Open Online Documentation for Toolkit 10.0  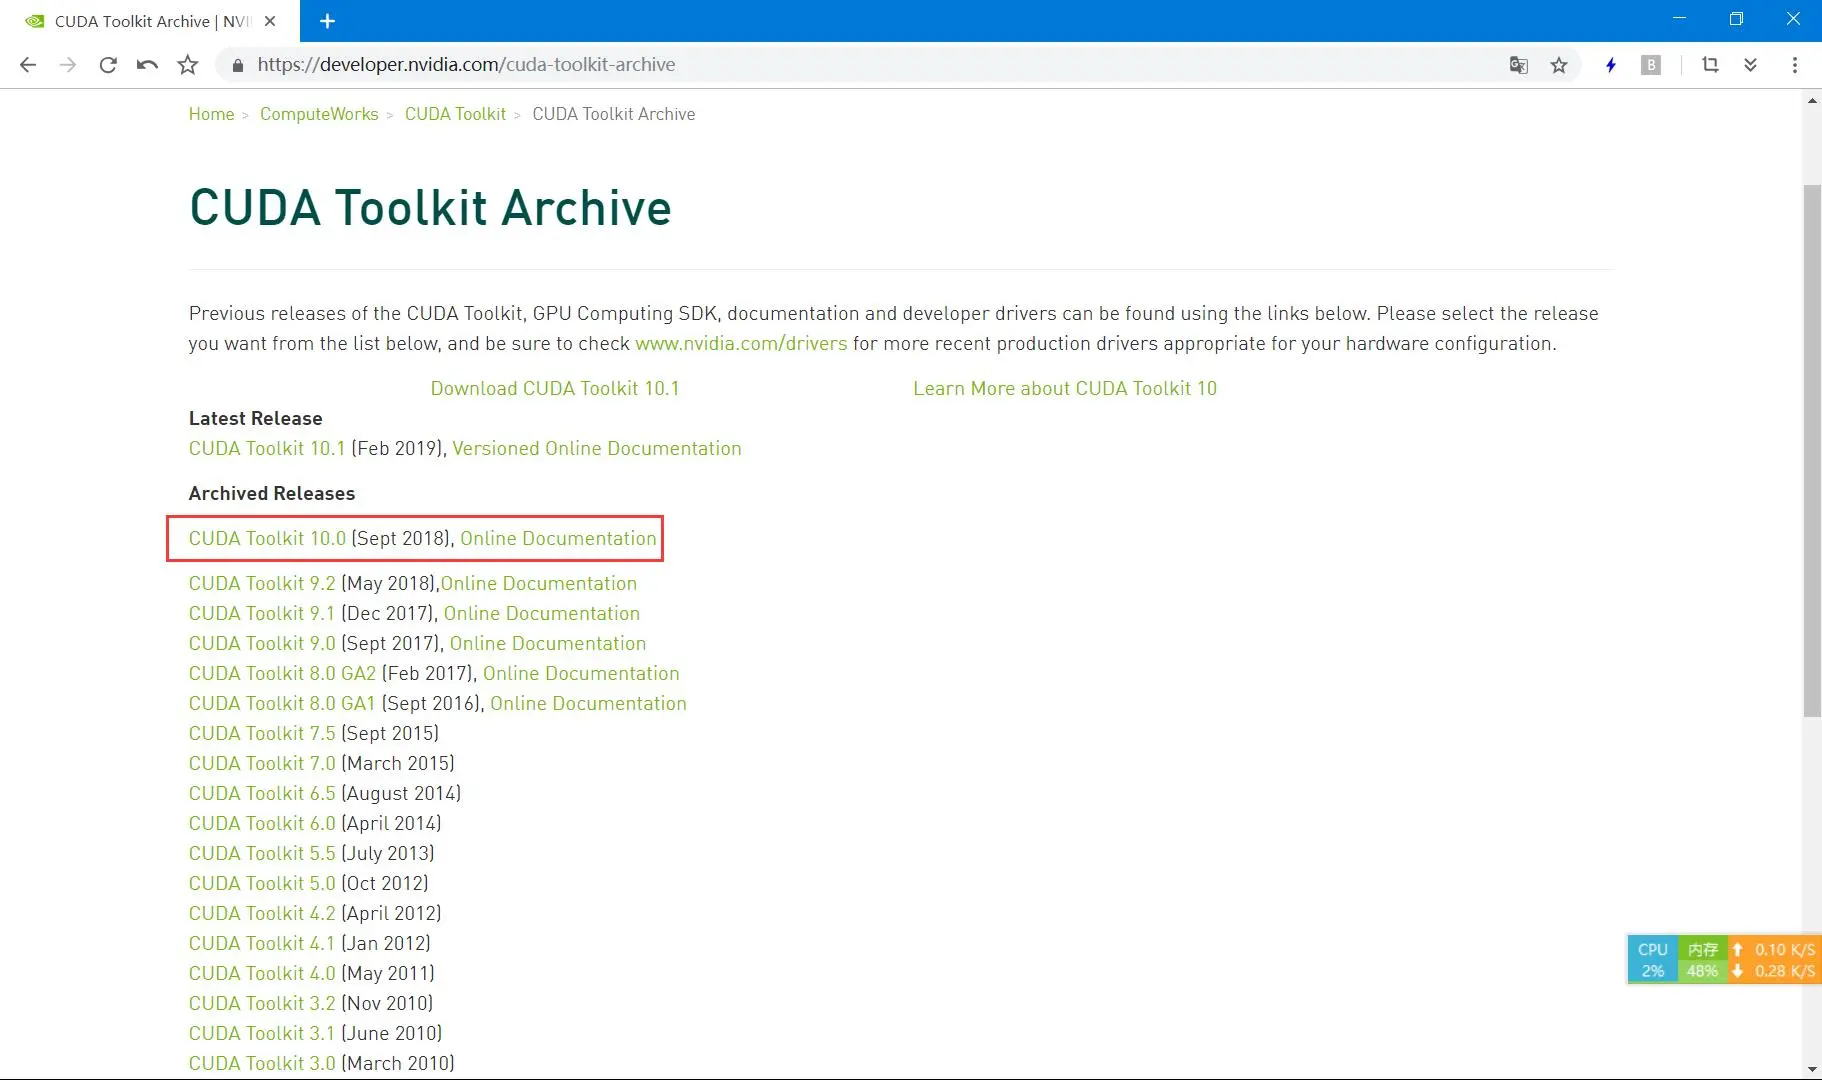(x=558, y=538)
